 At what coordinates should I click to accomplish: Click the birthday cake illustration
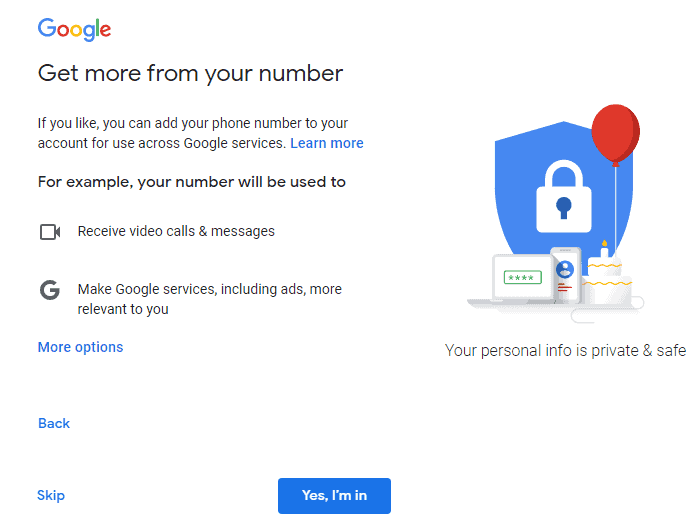tap(607, 280)
